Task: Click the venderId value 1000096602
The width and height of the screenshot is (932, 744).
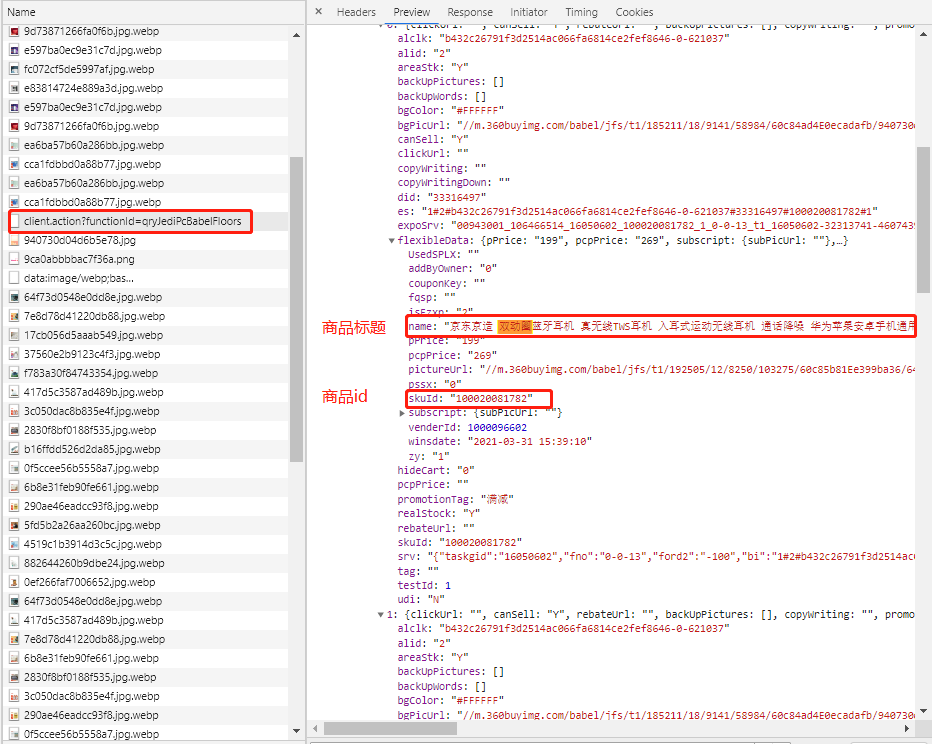Action: (x=497, y=428)
